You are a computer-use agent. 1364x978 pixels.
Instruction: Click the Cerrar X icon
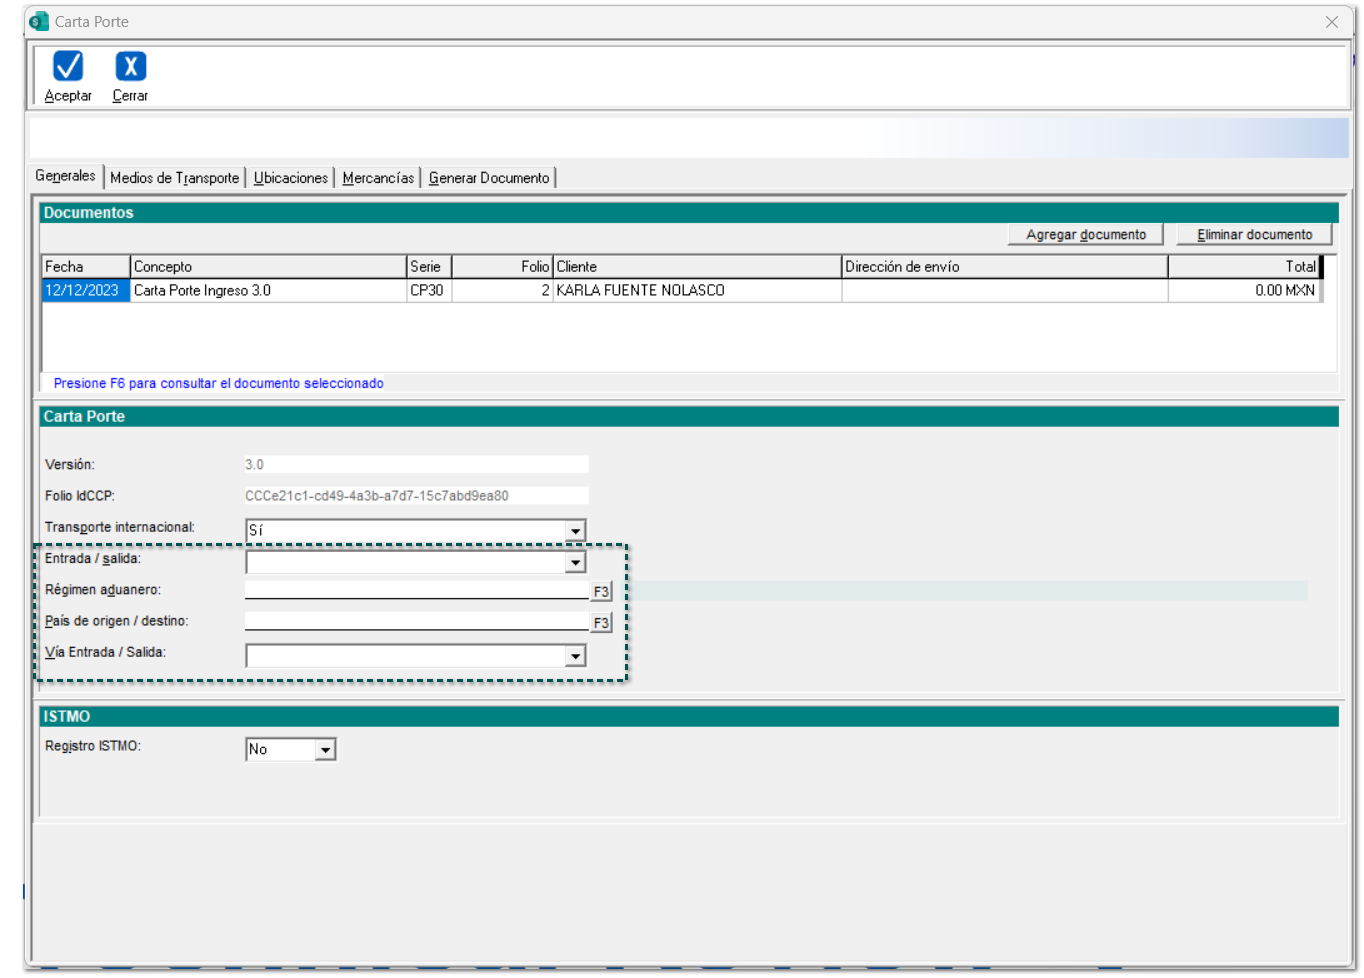[130, 66]
